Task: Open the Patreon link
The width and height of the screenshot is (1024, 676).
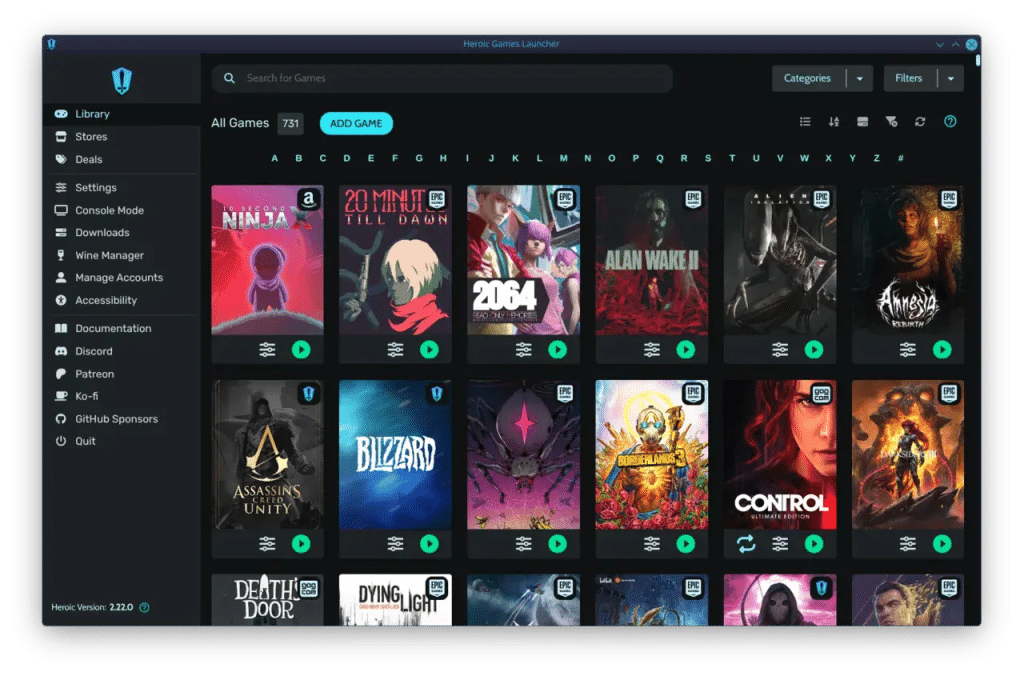Action: [121, 374]
